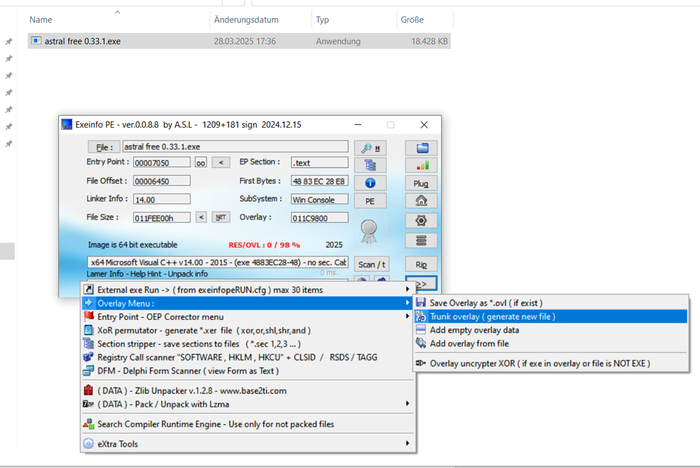Select Add overlay from file

click(x=469, y=343)
